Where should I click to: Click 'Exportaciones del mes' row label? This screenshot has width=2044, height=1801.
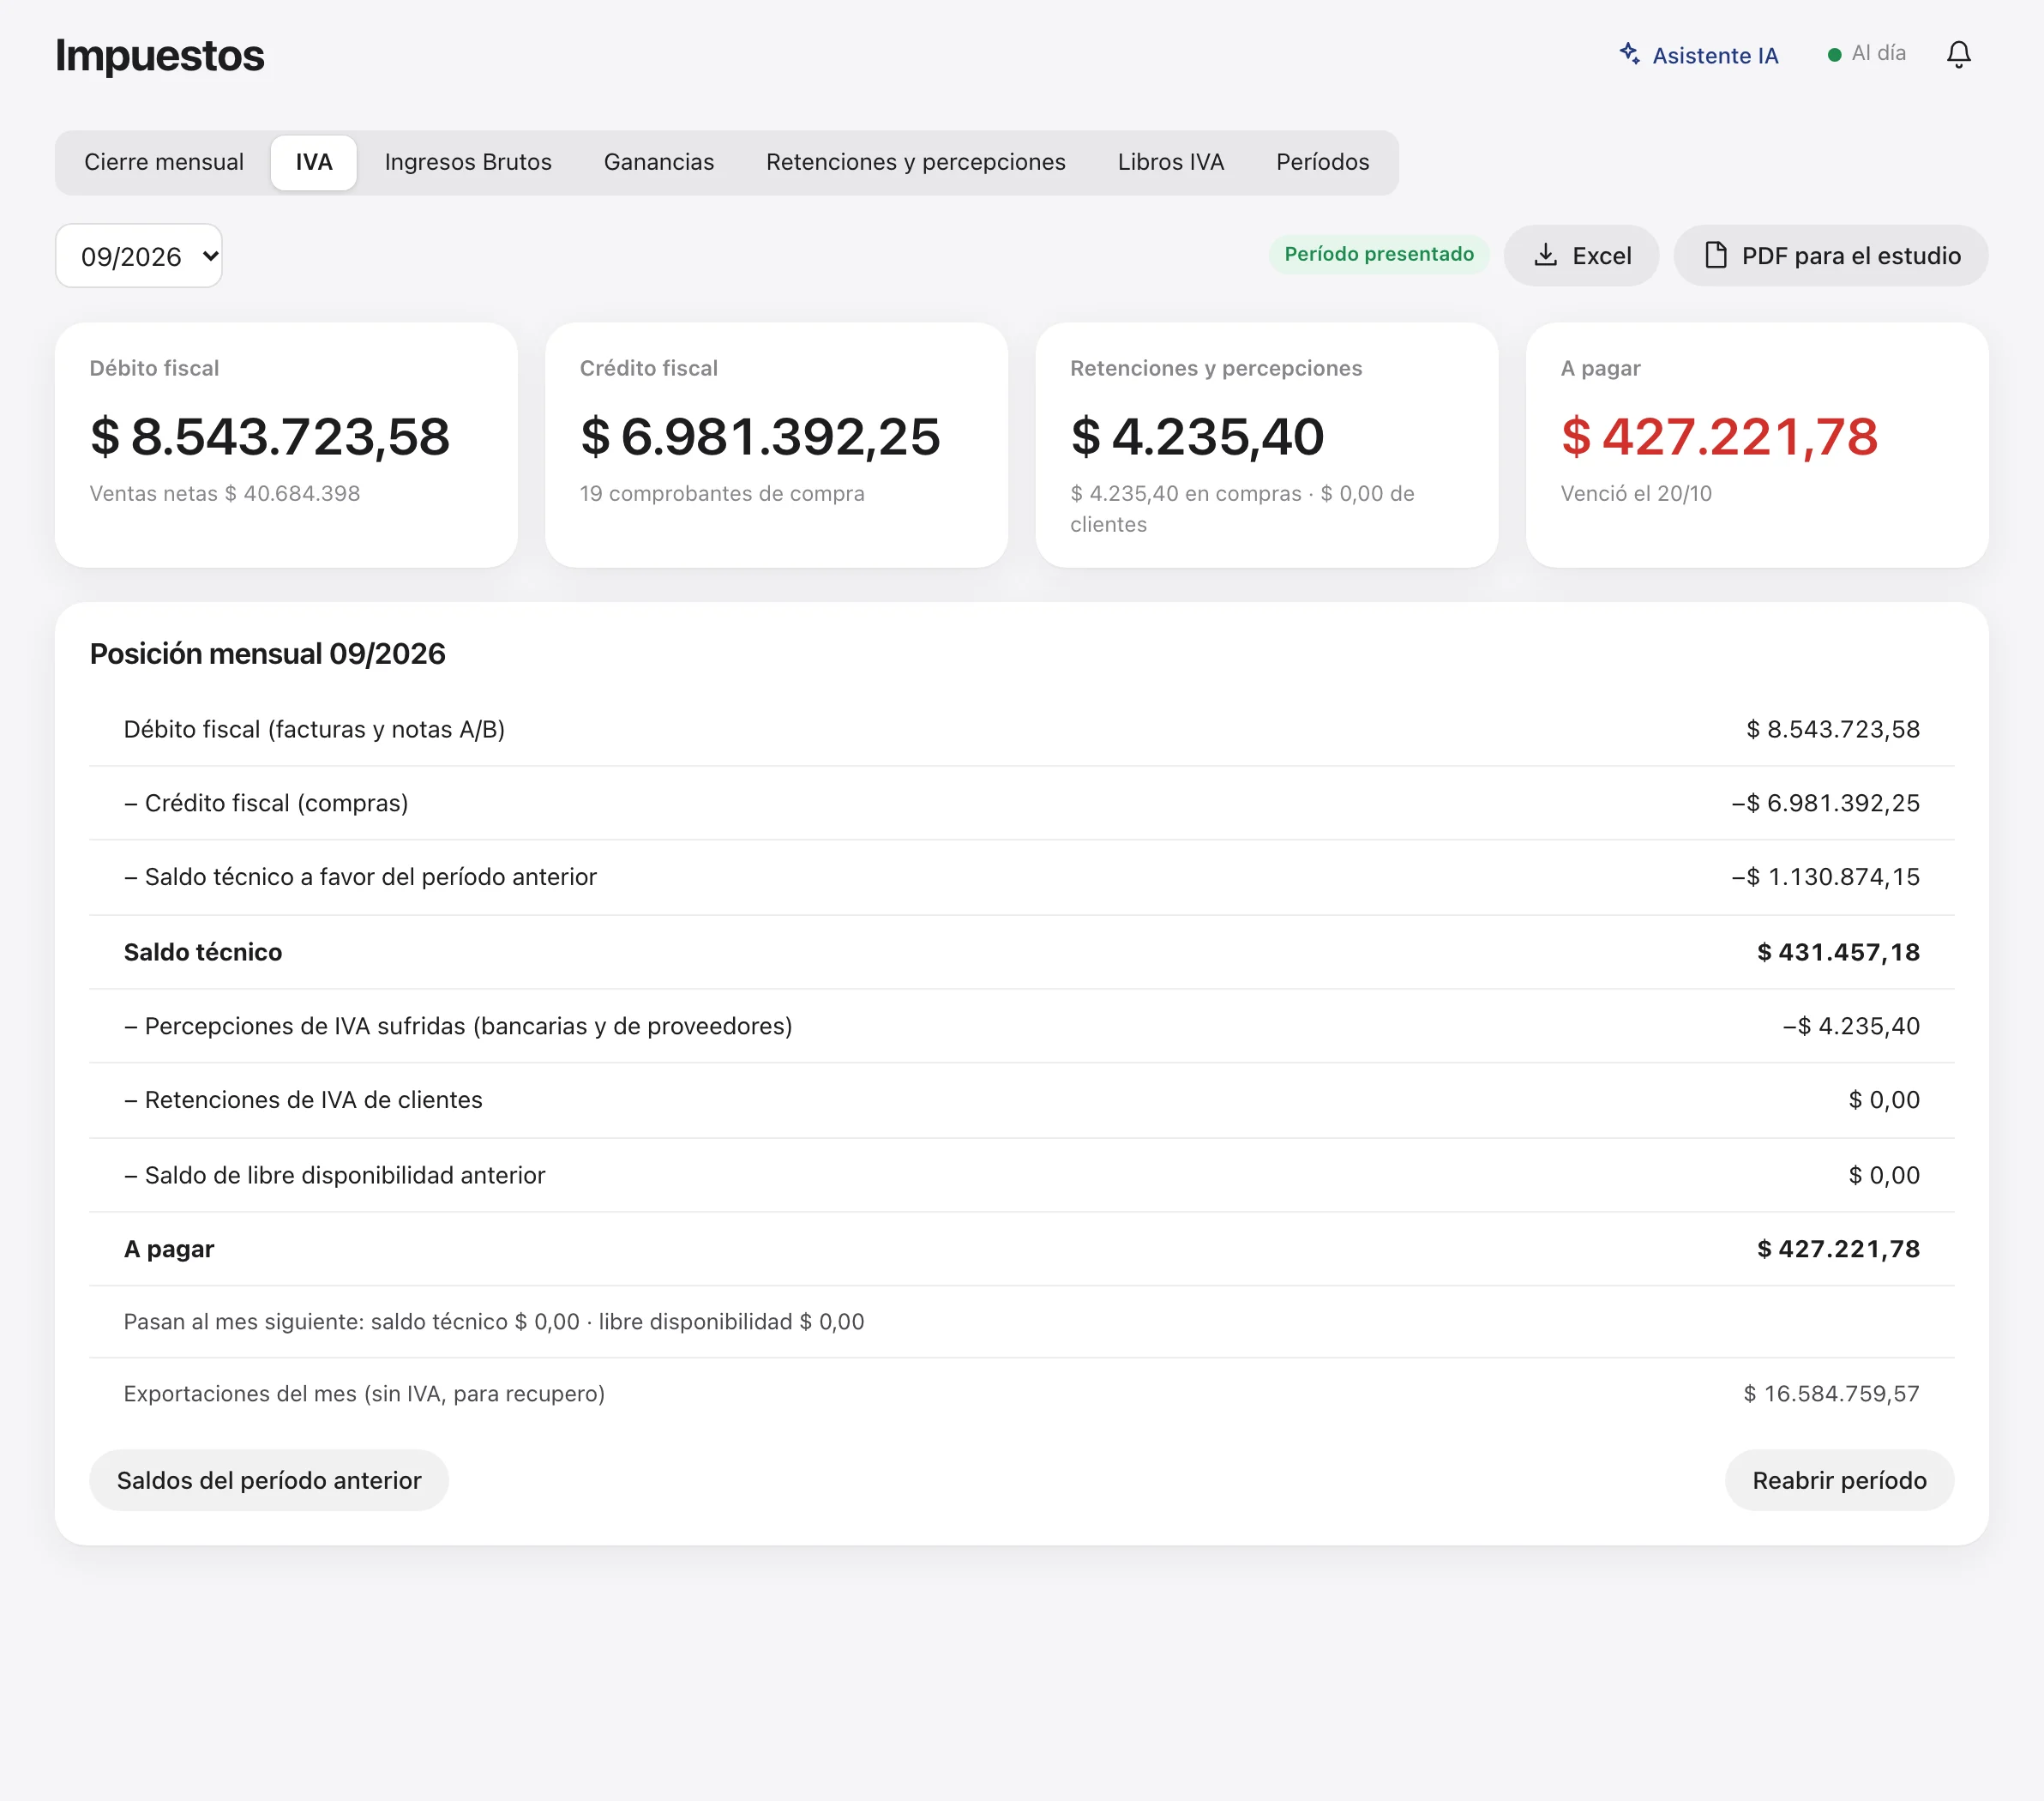(x=364, y=1393)
